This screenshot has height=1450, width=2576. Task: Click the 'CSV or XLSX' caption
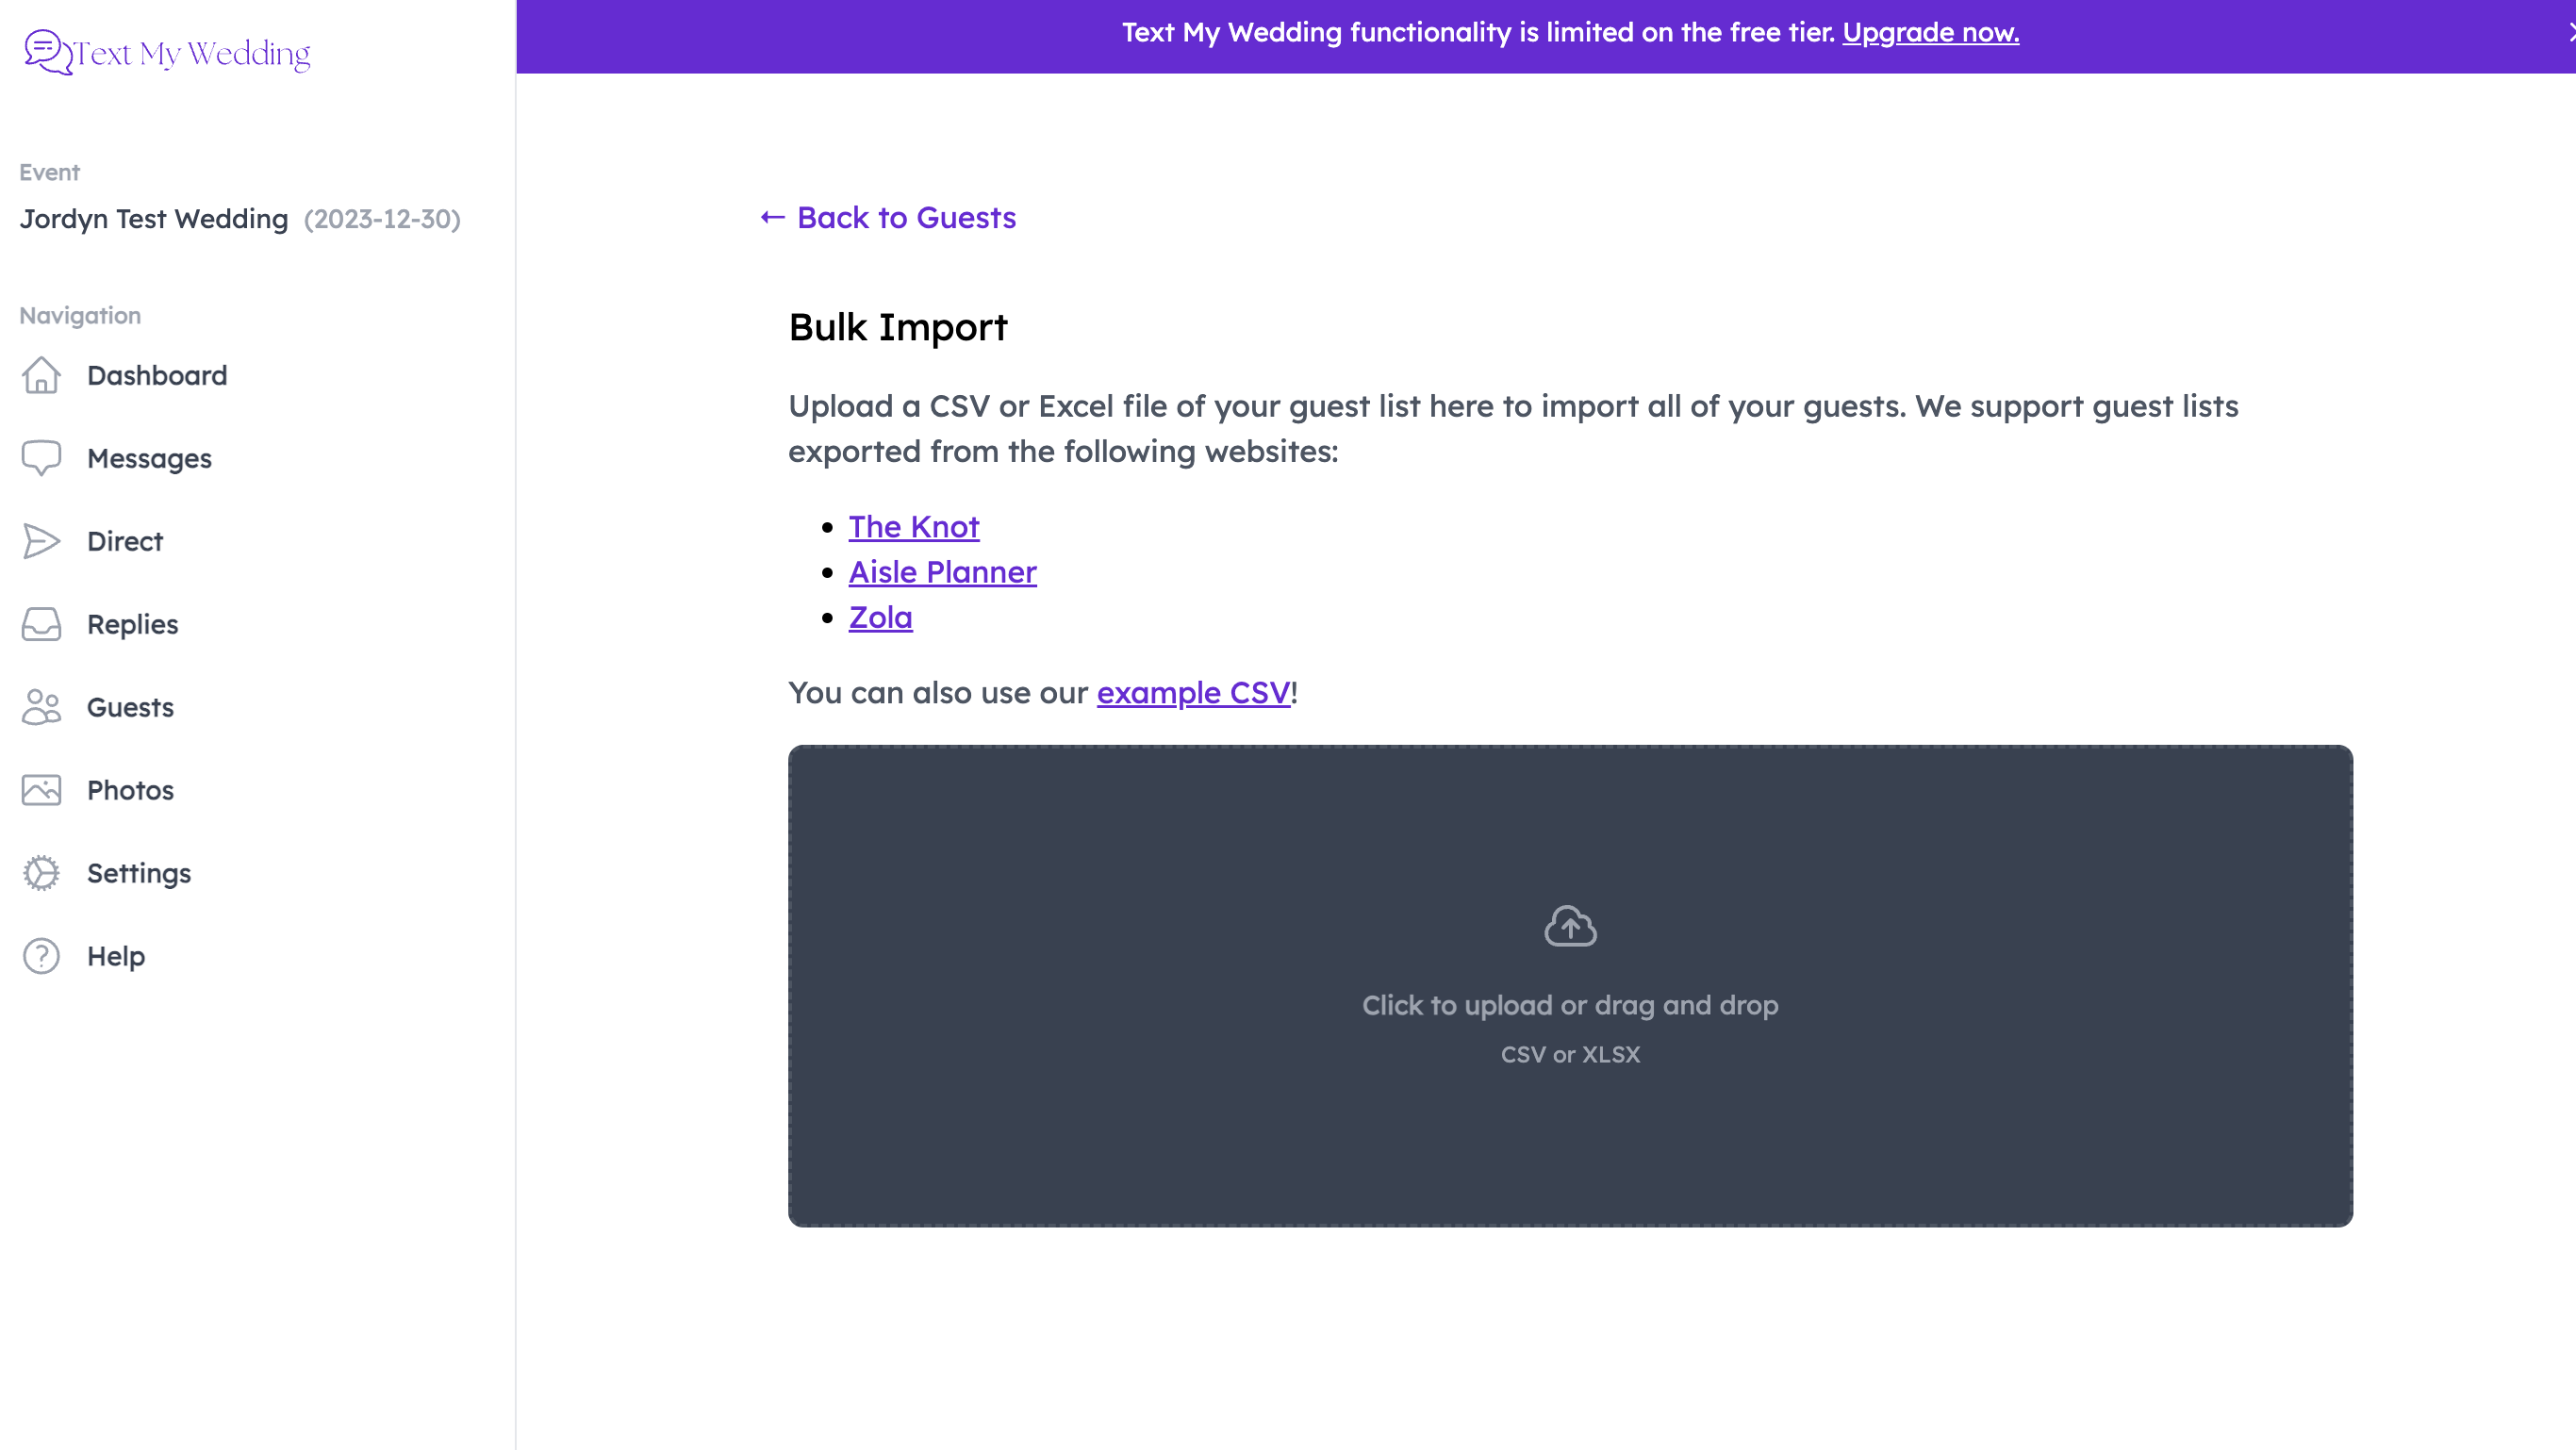click(x=1570, y=1054)
